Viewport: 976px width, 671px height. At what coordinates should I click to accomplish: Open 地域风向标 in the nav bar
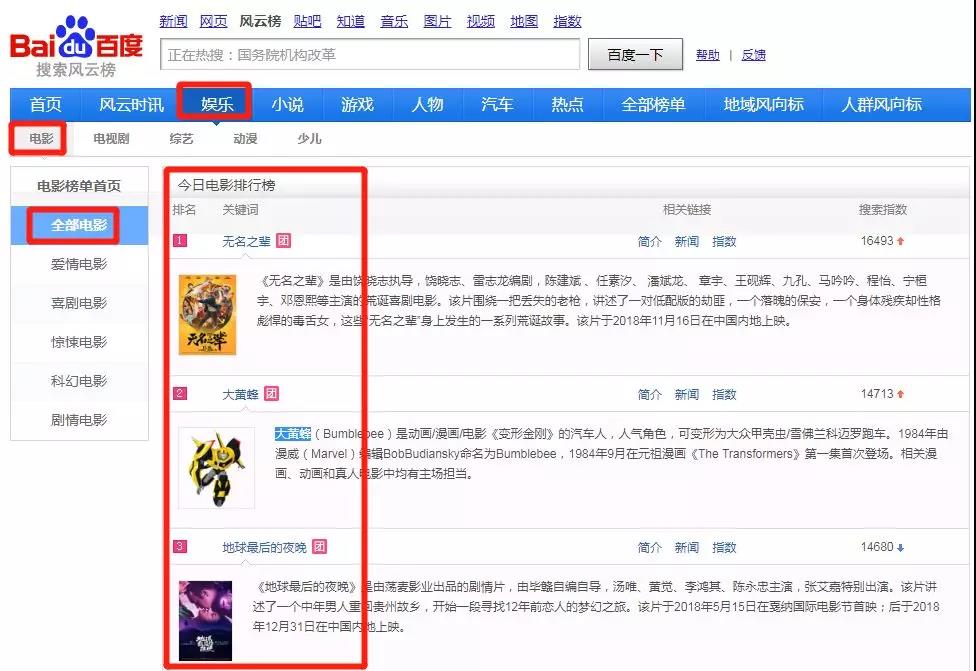(763, 104)
